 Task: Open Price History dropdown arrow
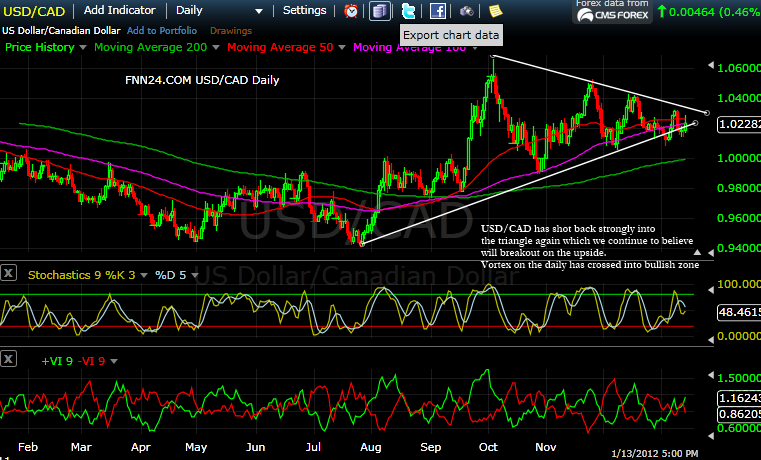(83, 48)
